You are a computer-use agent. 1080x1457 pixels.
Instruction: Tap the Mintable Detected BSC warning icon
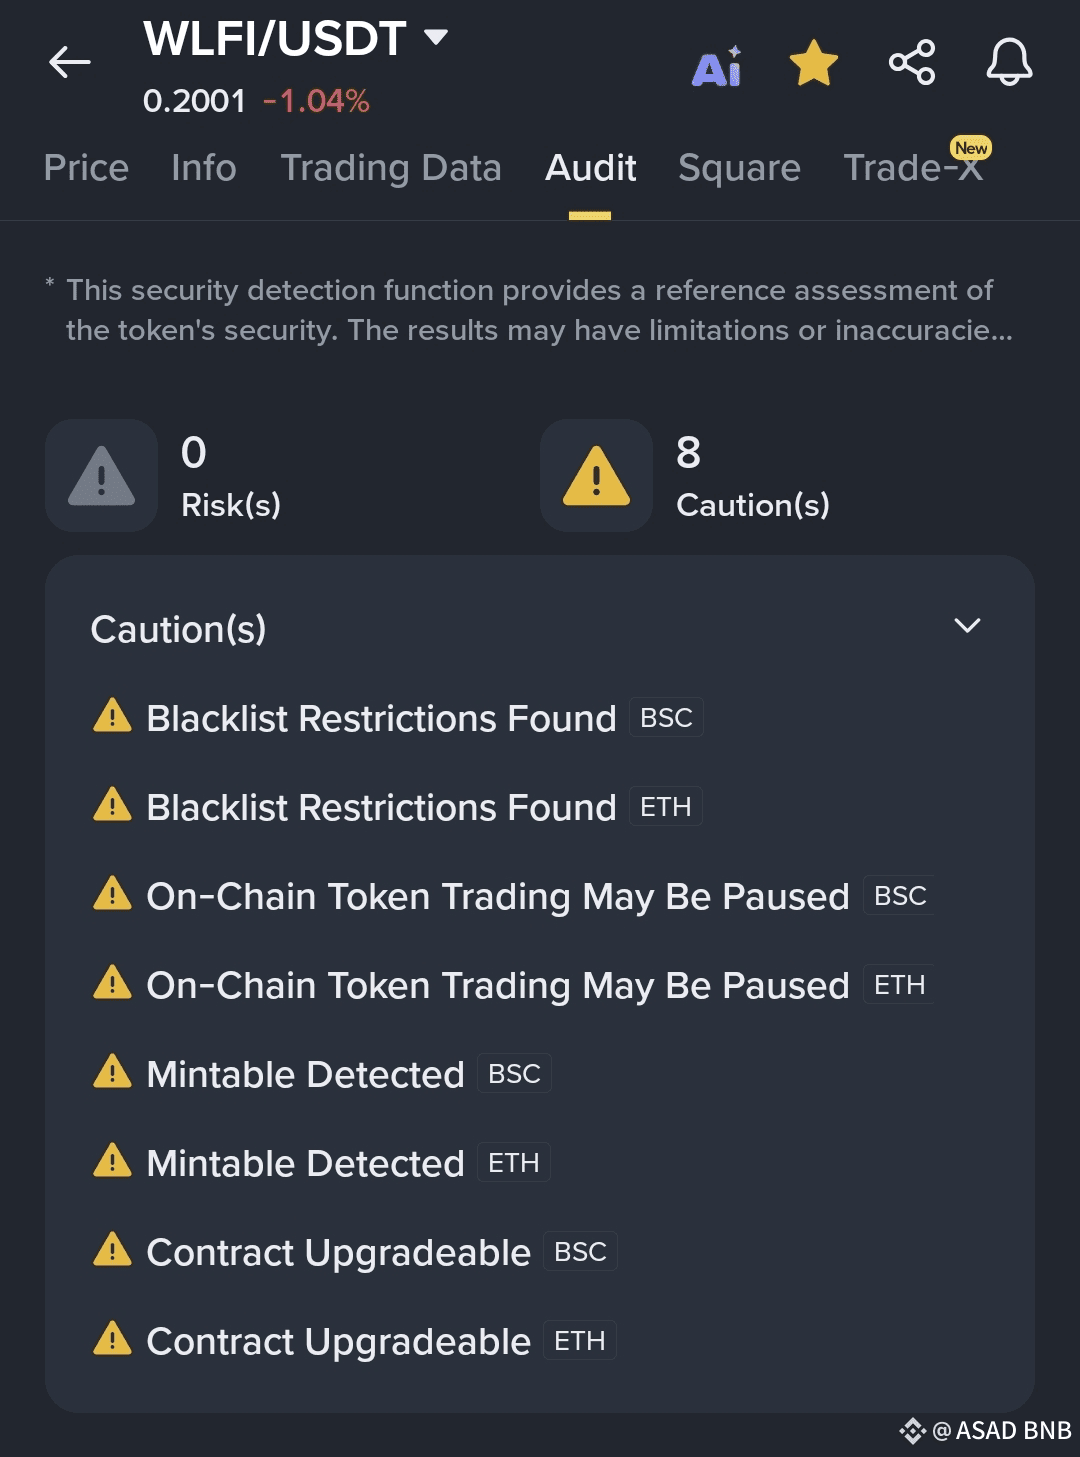[x=112, y=1072]
